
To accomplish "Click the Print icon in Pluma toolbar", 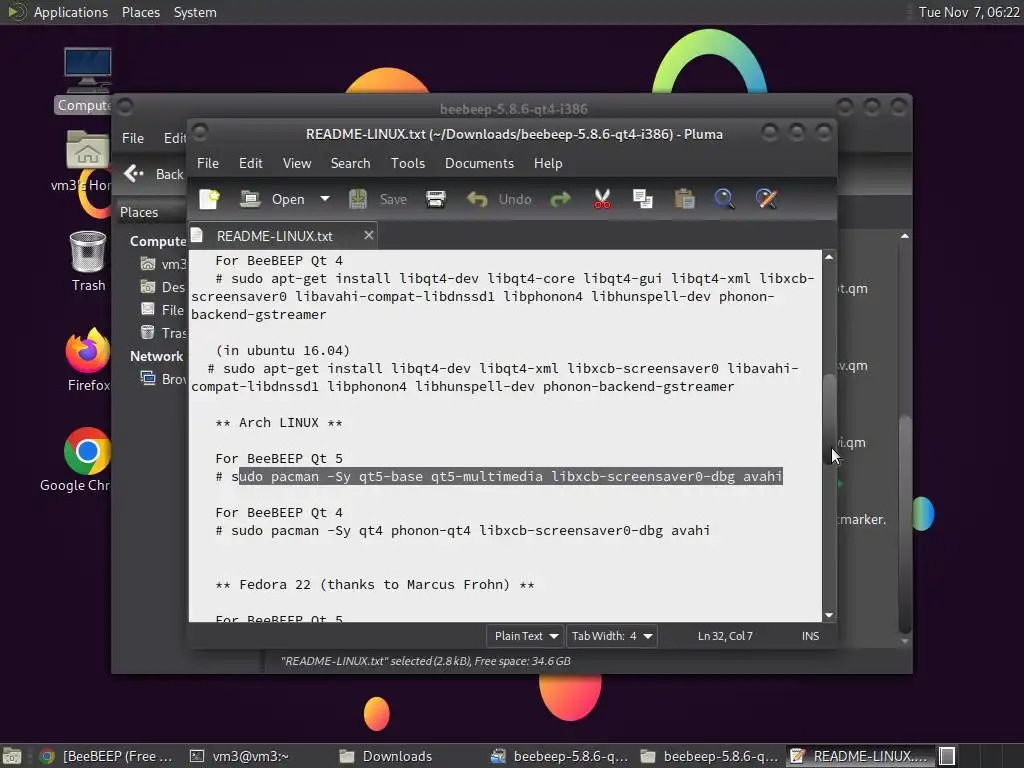I will [x=436, y=199].
